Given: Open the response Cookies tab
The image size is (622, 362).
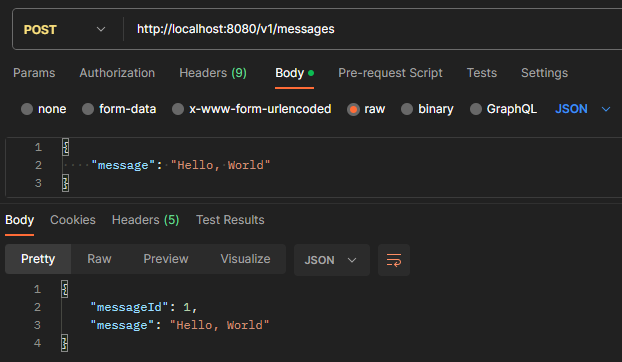Looking at the screenshot, I should pyautogui.click(x=73, y=220).
